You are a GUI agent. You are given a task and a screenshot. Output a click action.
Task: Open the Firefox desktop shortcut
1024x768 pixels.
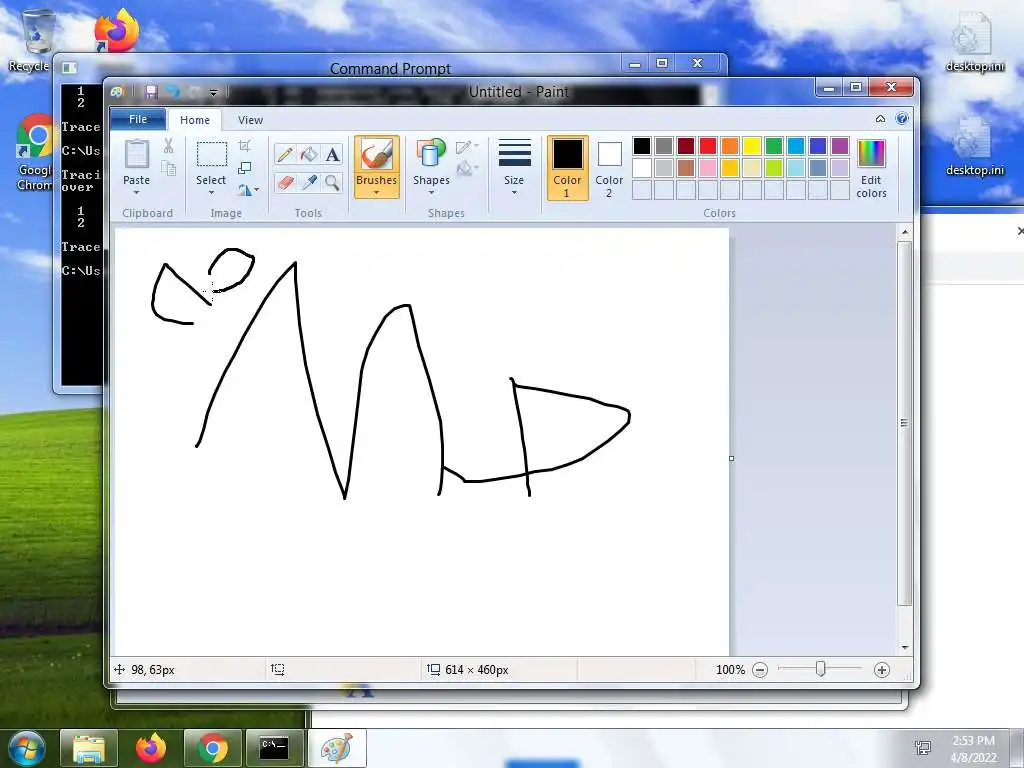point(116,29)
